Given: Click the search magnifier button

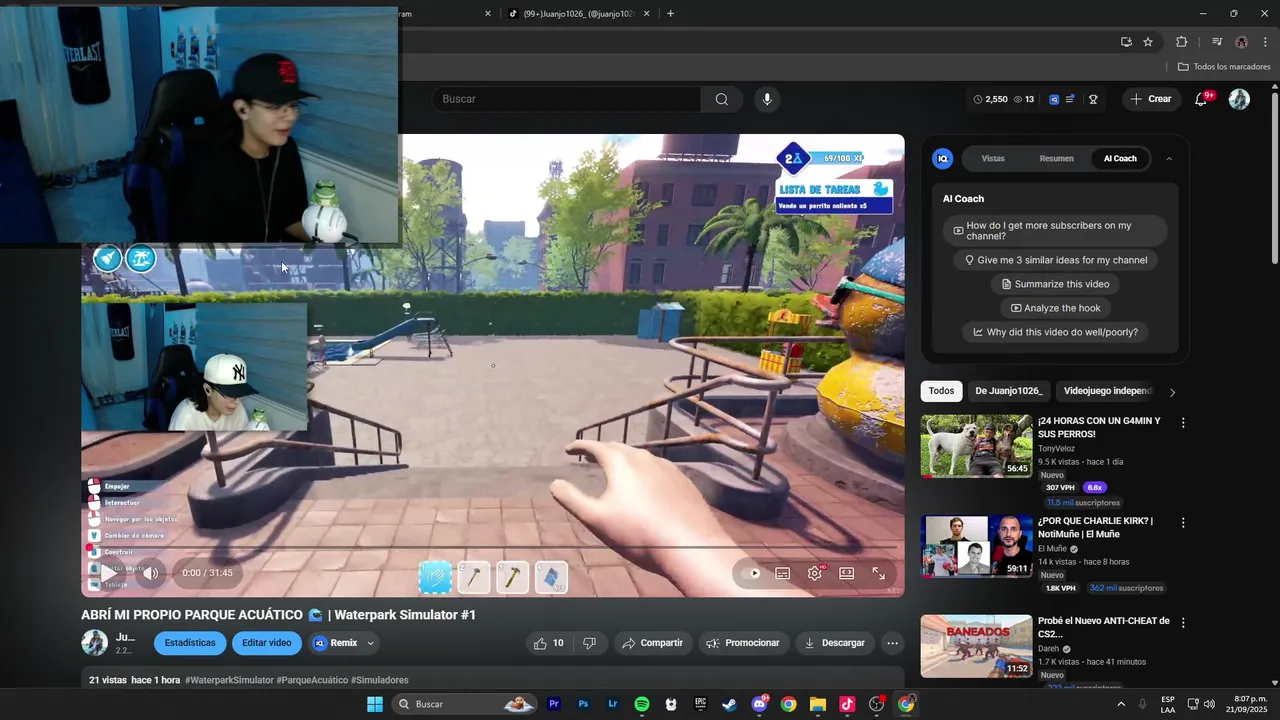Looking at the screenshot, I should [722, 99].
